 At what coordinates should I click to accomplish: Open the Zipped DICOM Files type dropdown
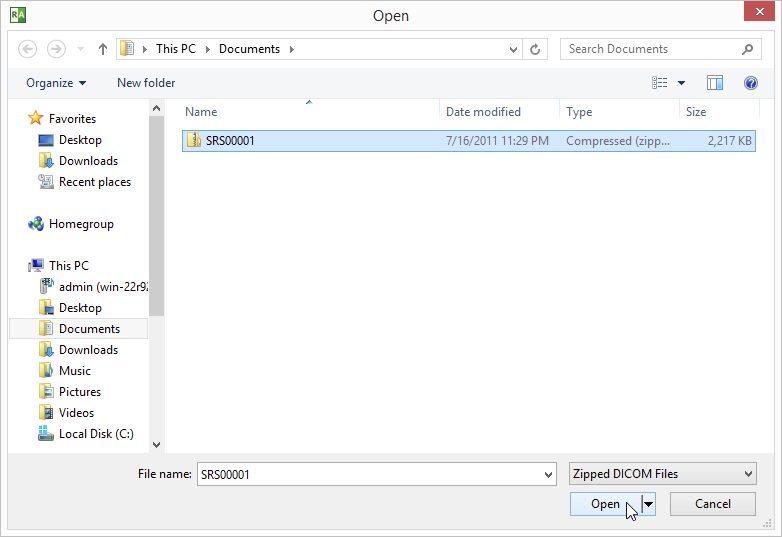[x=662, y=474]
